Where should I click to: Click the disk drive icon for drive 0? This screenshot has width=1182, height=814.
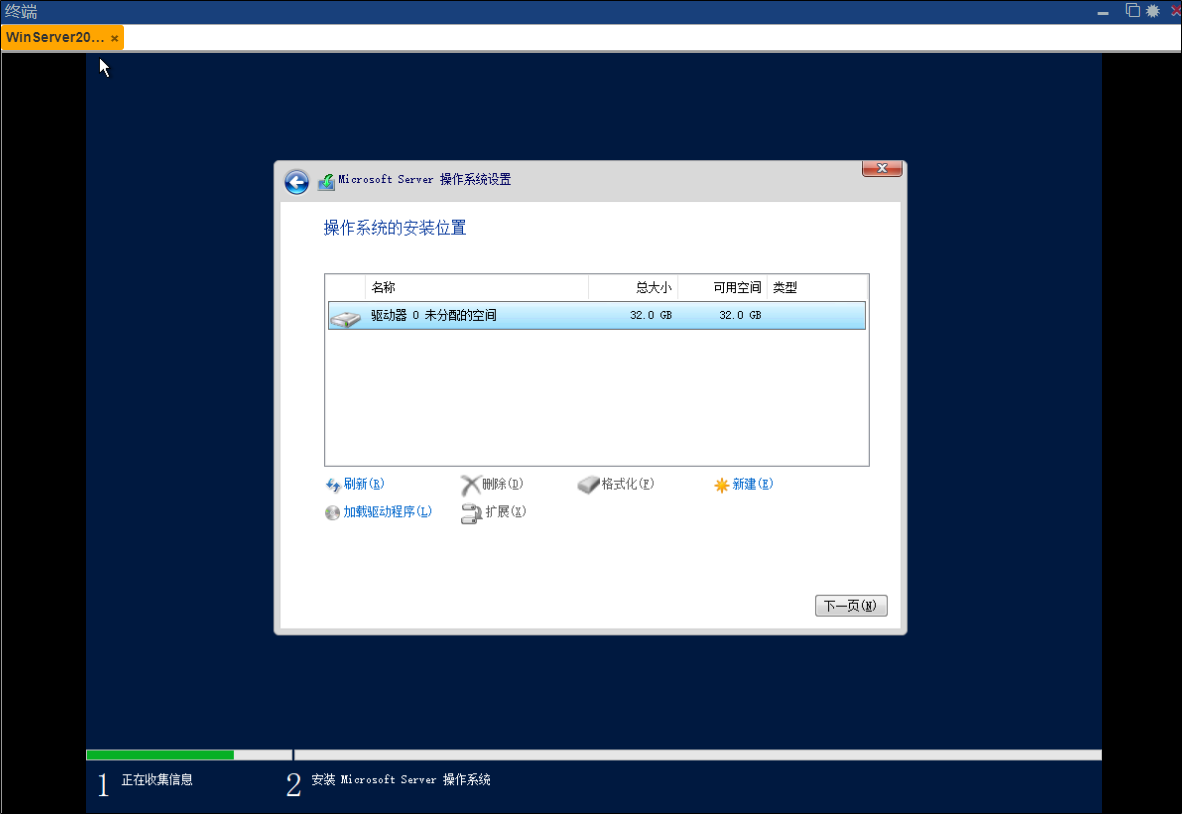tap(345, 318)
